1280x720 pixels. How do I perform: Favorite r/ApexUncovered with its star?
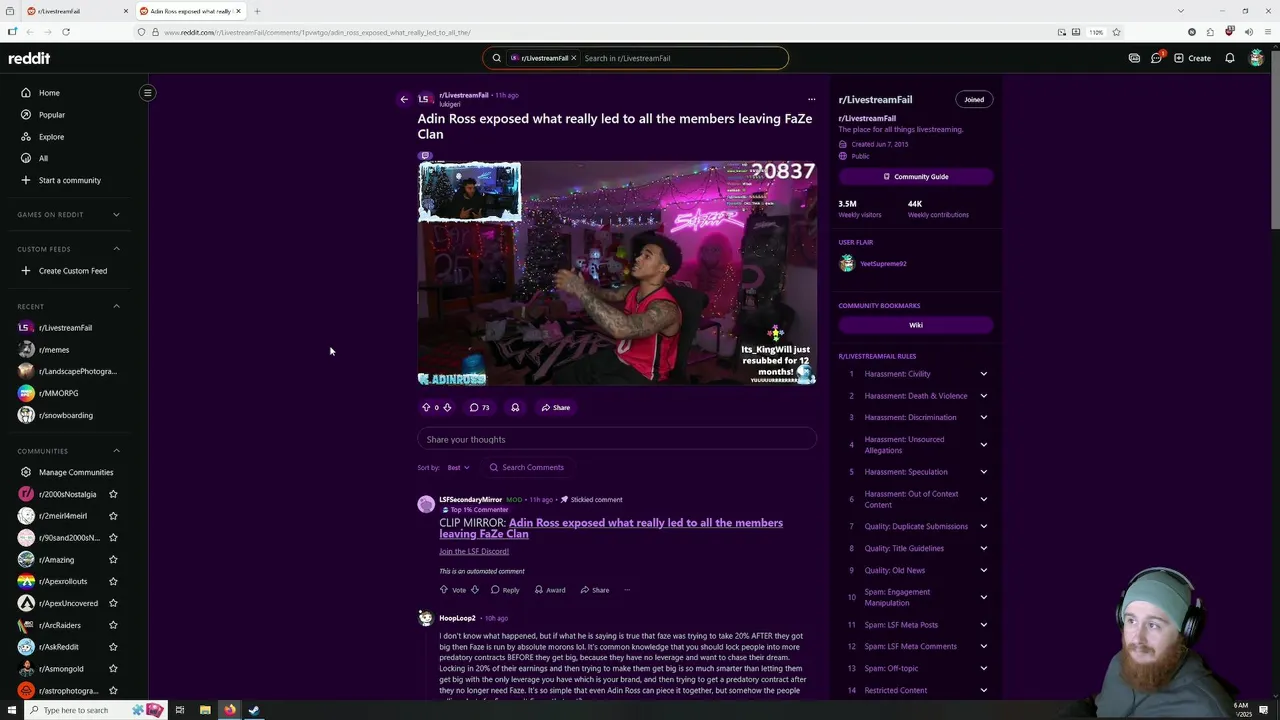[x=113, y=603]
